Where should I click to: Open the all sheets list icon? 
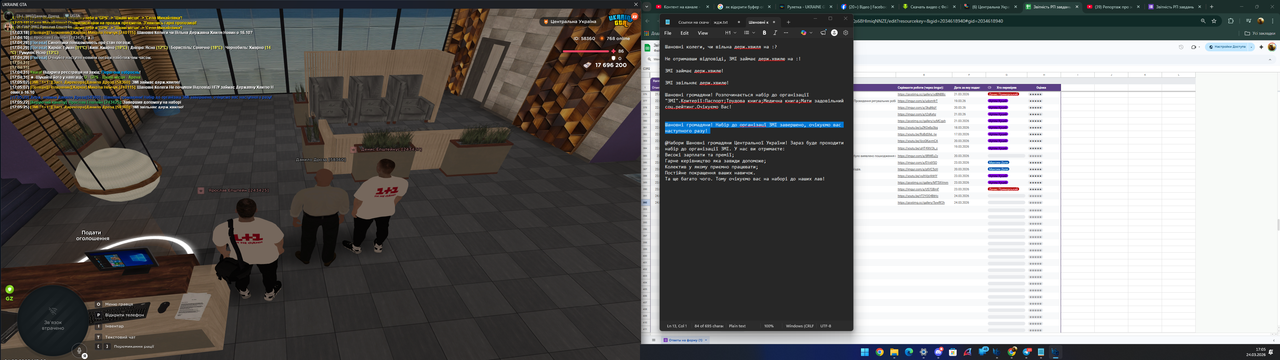(653, 340)
